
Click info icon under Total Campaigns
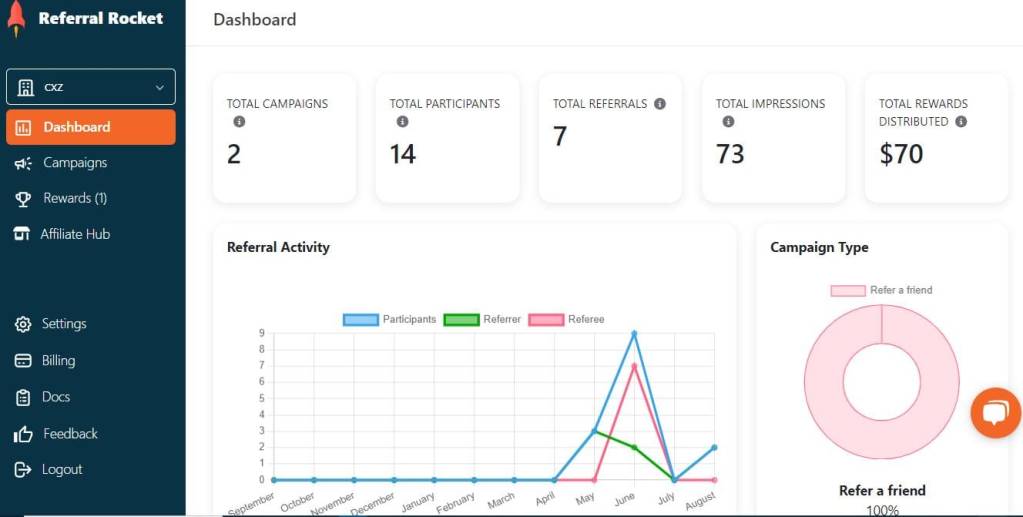pos(239,121)
